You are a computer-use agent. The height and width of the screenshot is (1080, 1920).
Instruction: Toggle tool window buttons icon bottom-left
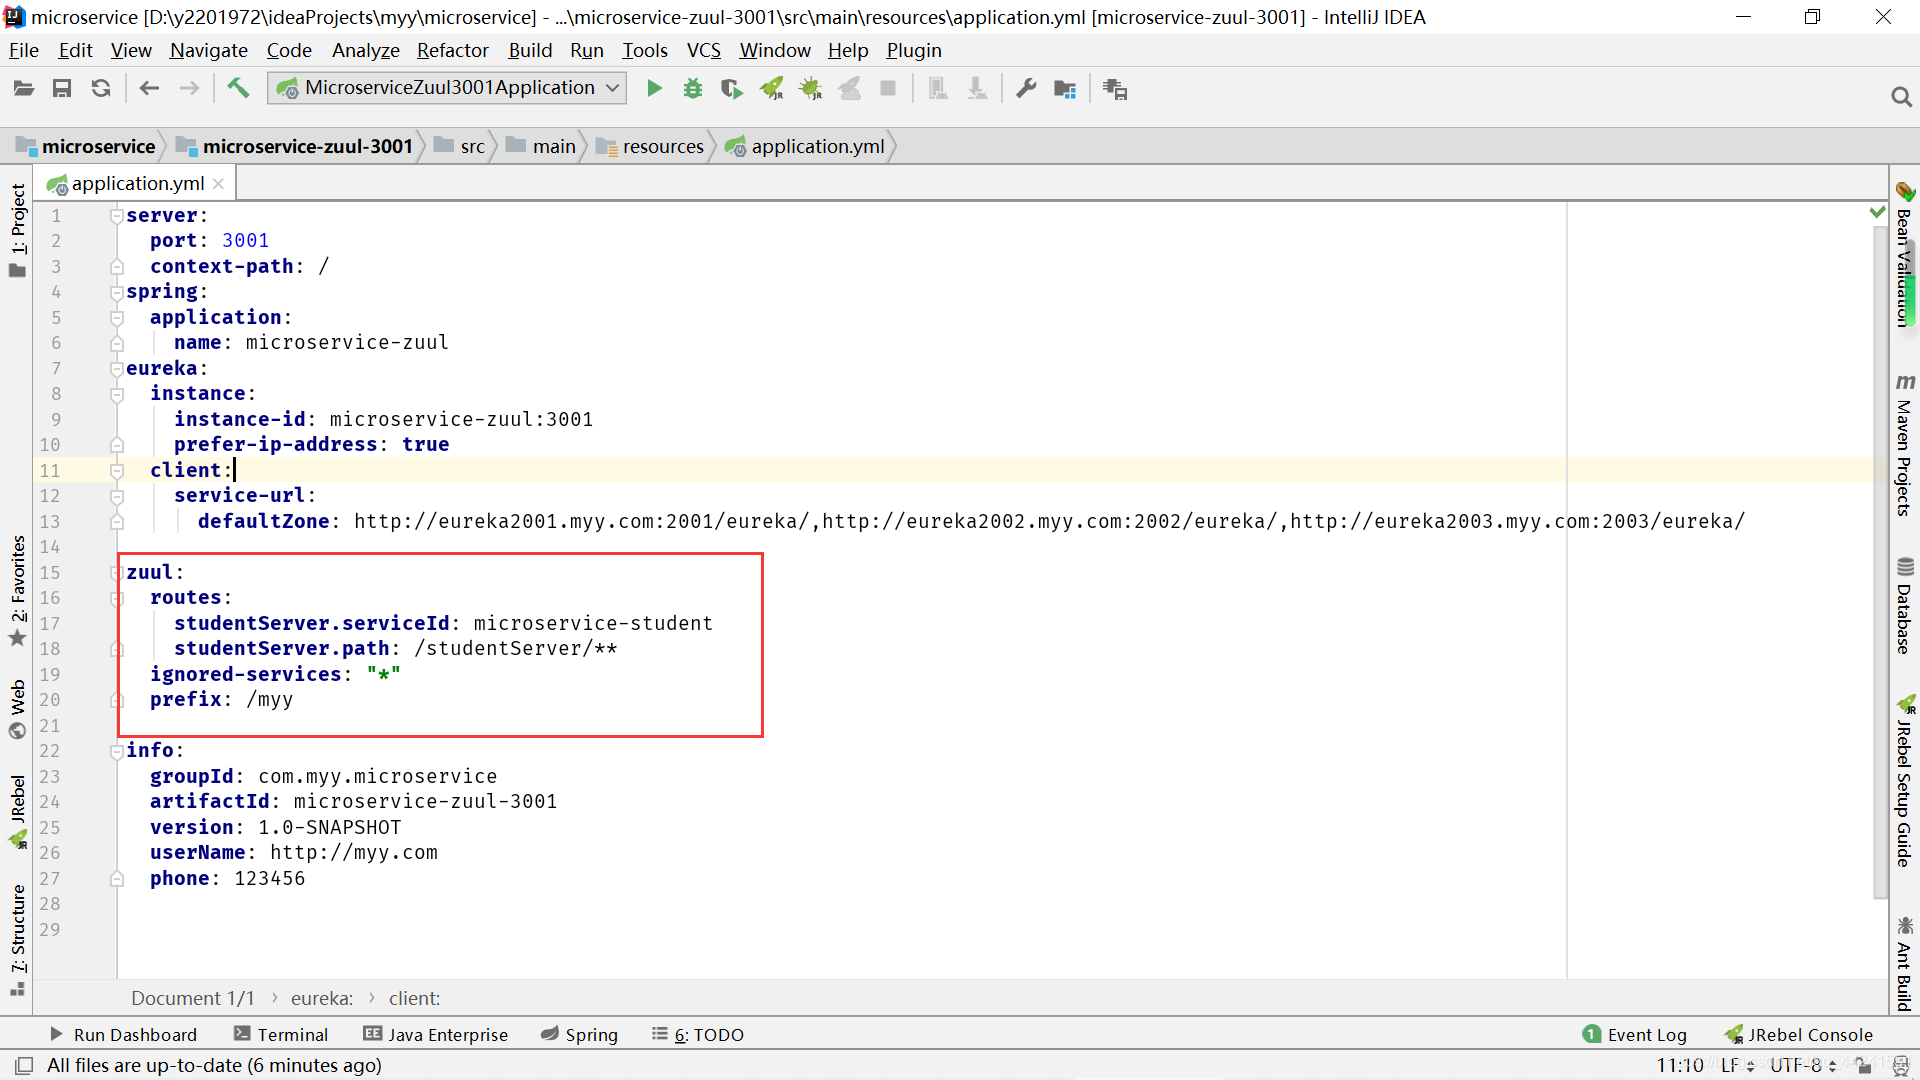24,1065
